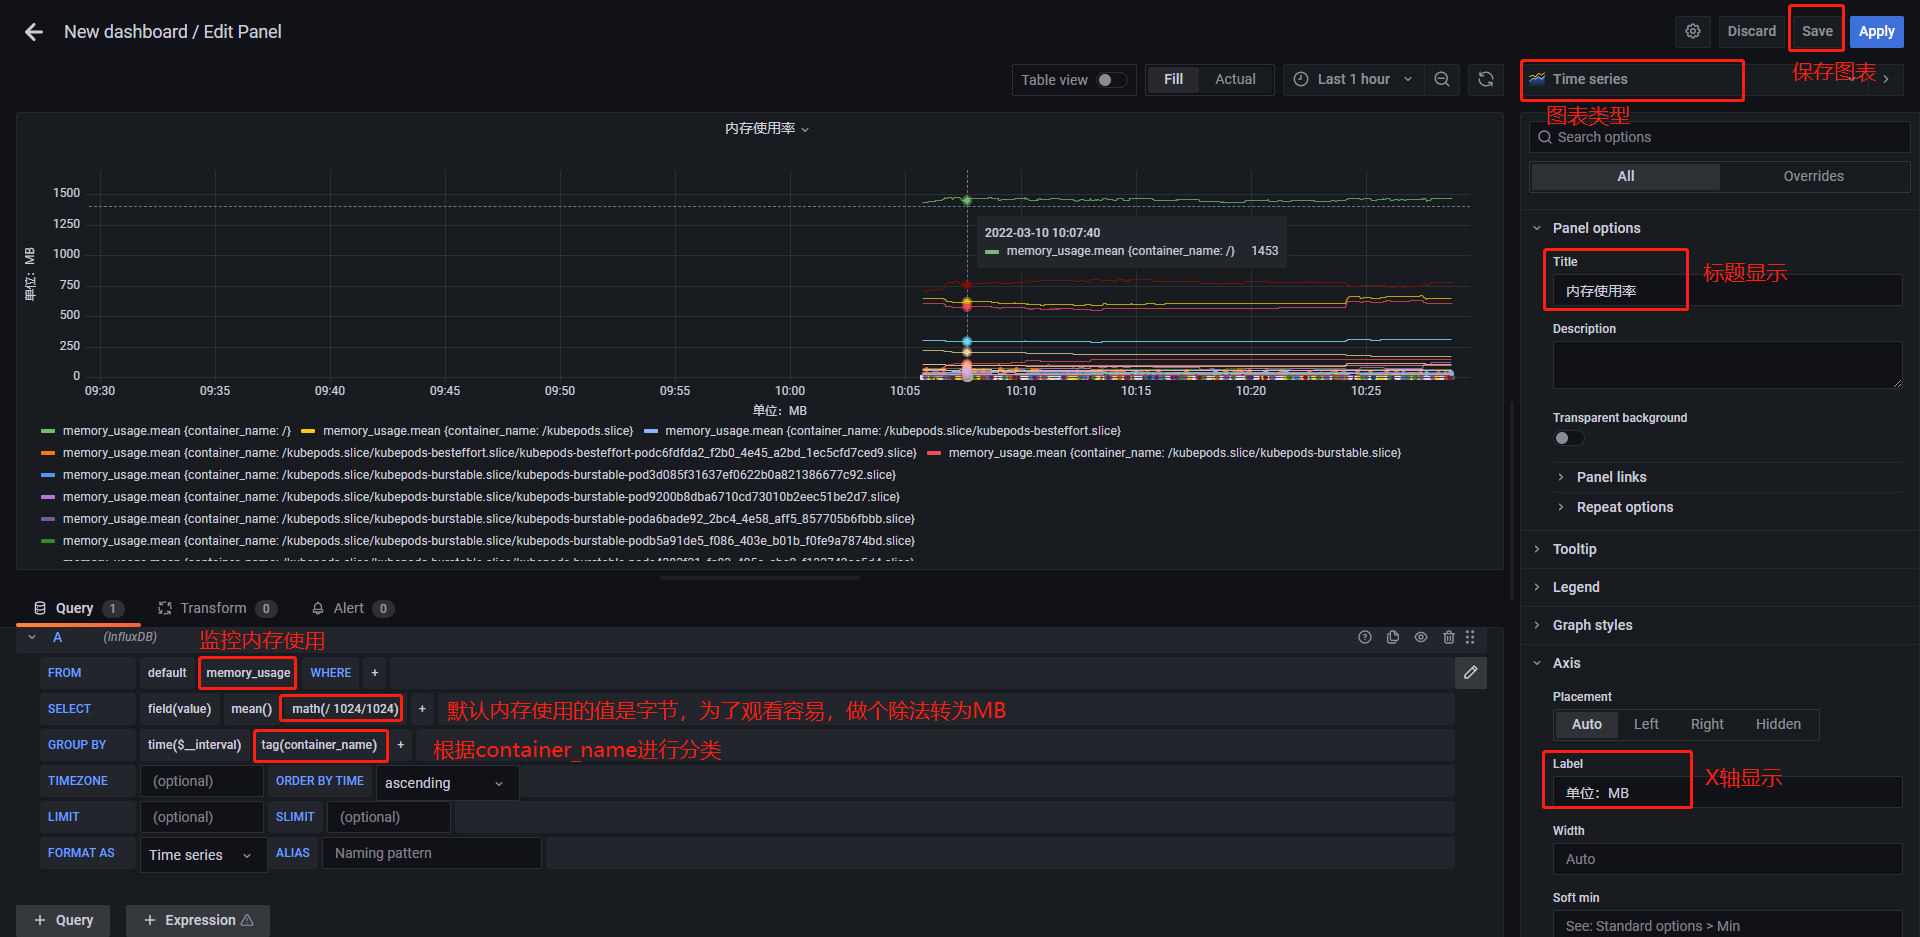Viewport: 1920px width, 937px height.
Task: Duplicate query A with copy icon
Action: click(x=1392, y=637)
